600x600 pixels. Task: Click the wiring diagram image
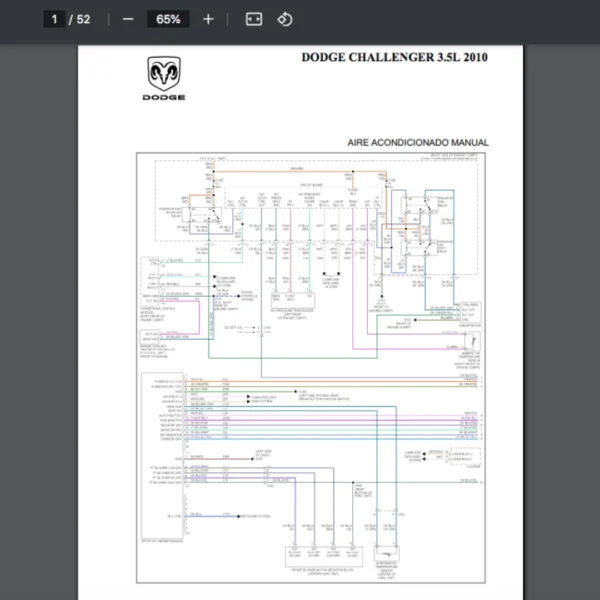[x=311, y=368]
